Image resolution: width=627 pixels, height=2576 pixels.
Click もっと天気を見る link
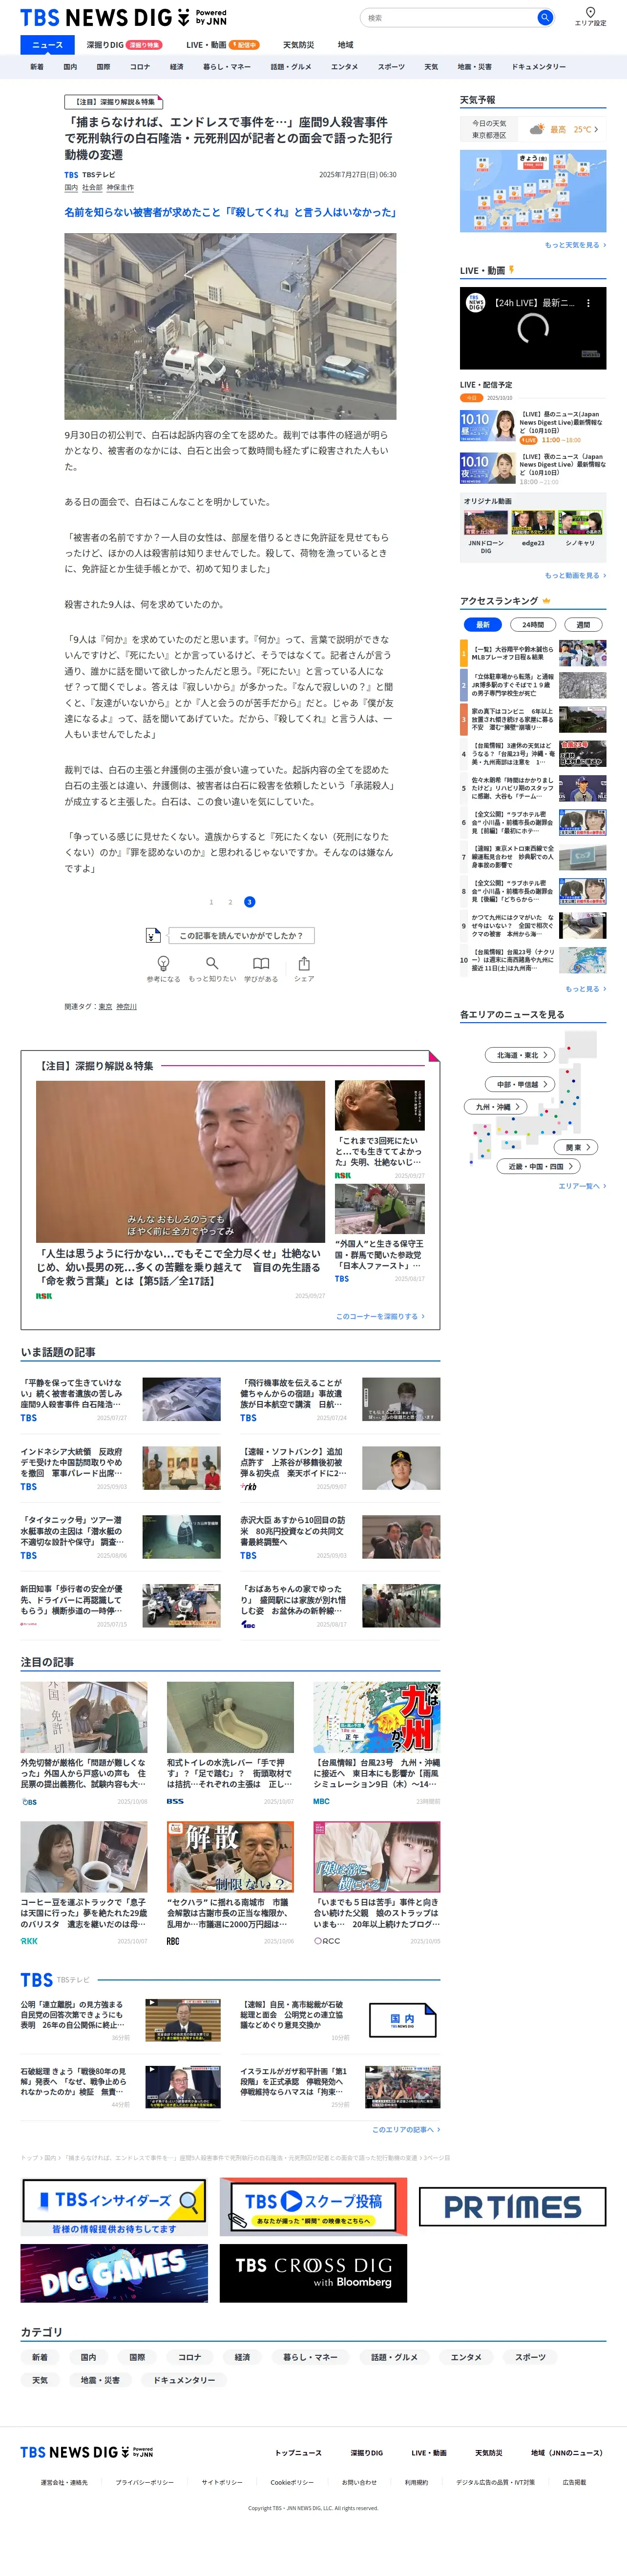[x=575, y=245]
